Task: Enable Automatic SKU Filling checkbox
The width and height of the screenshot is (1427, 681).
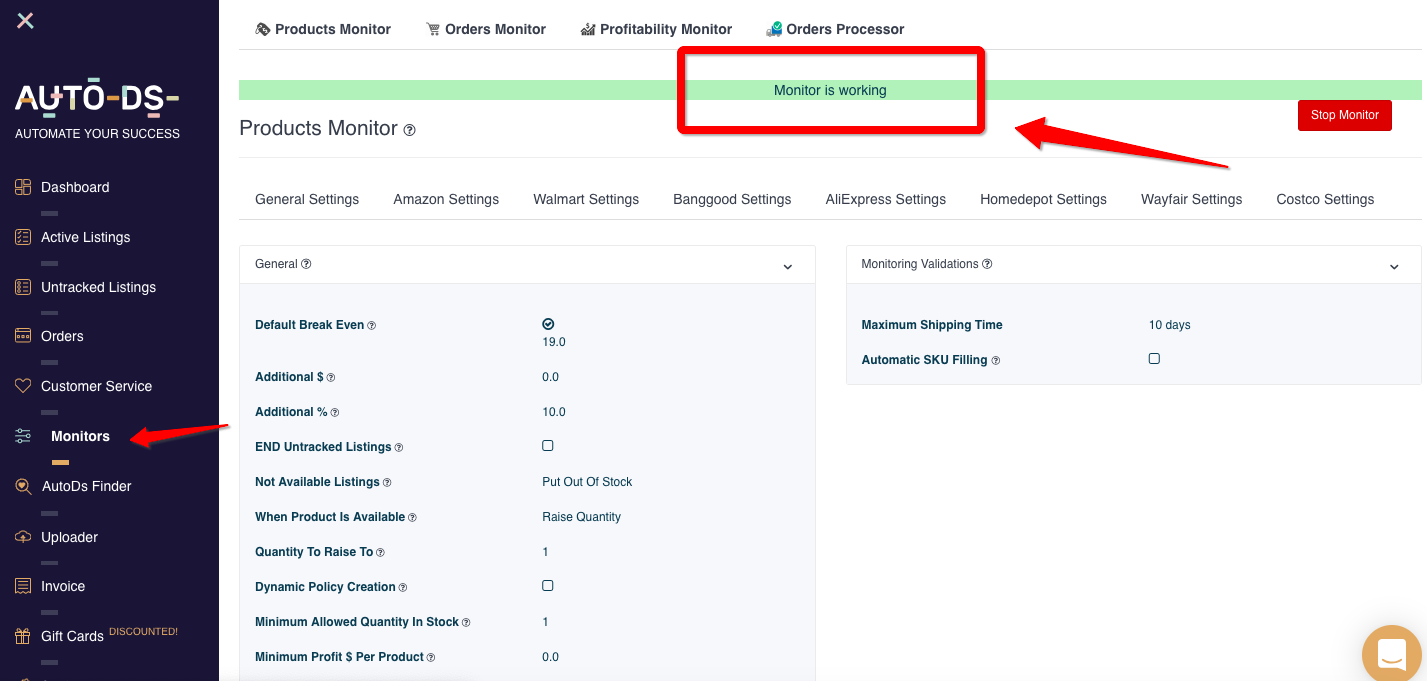Action: pos(1154,358)
